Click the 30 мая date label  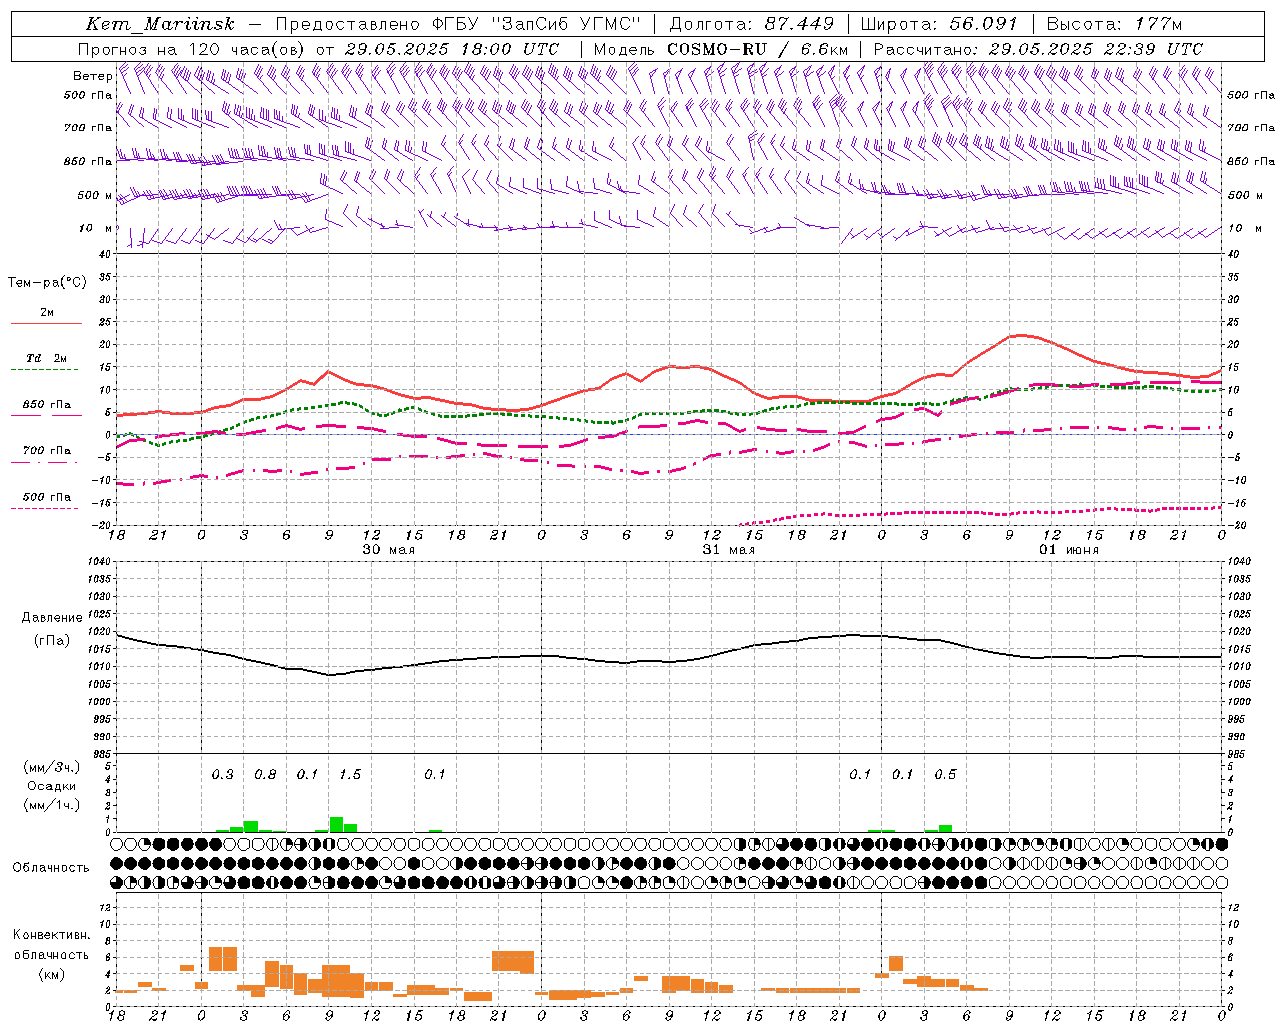[388, 550]
